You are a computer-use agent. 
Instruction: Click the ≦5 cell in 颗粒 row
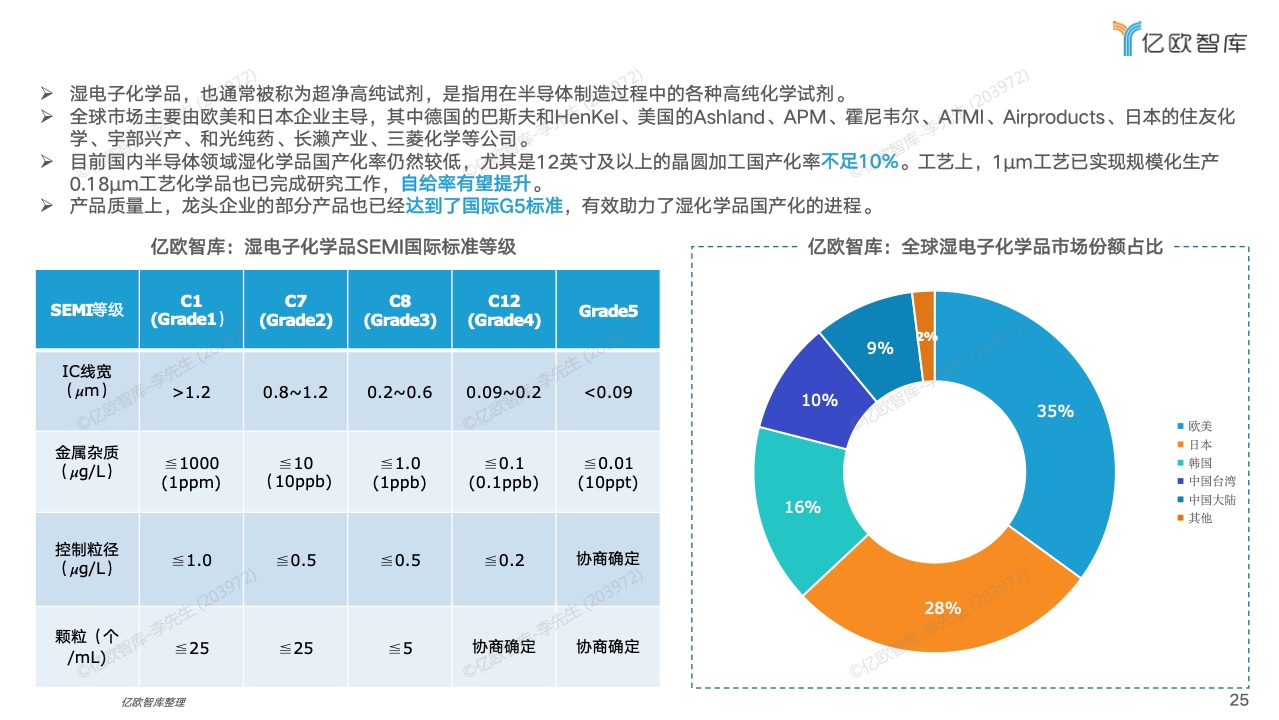pyautogui.click(x=400, y=647)
